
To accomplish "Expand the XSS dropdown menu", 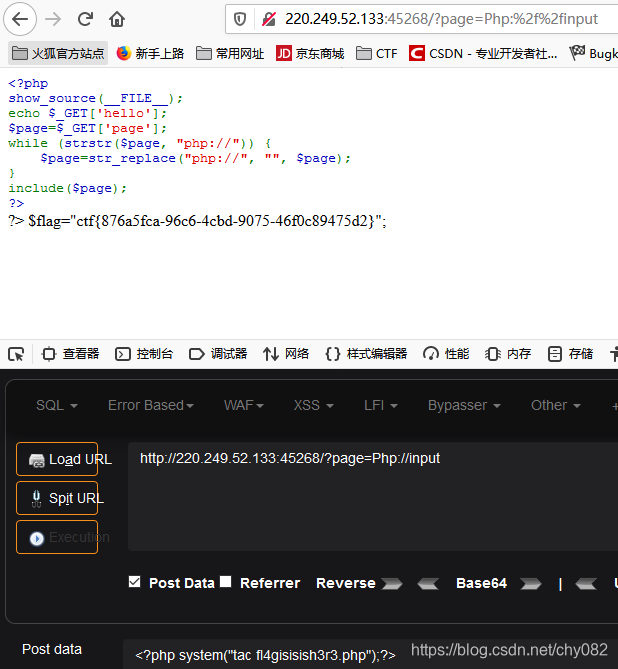I will click(314, 405).
